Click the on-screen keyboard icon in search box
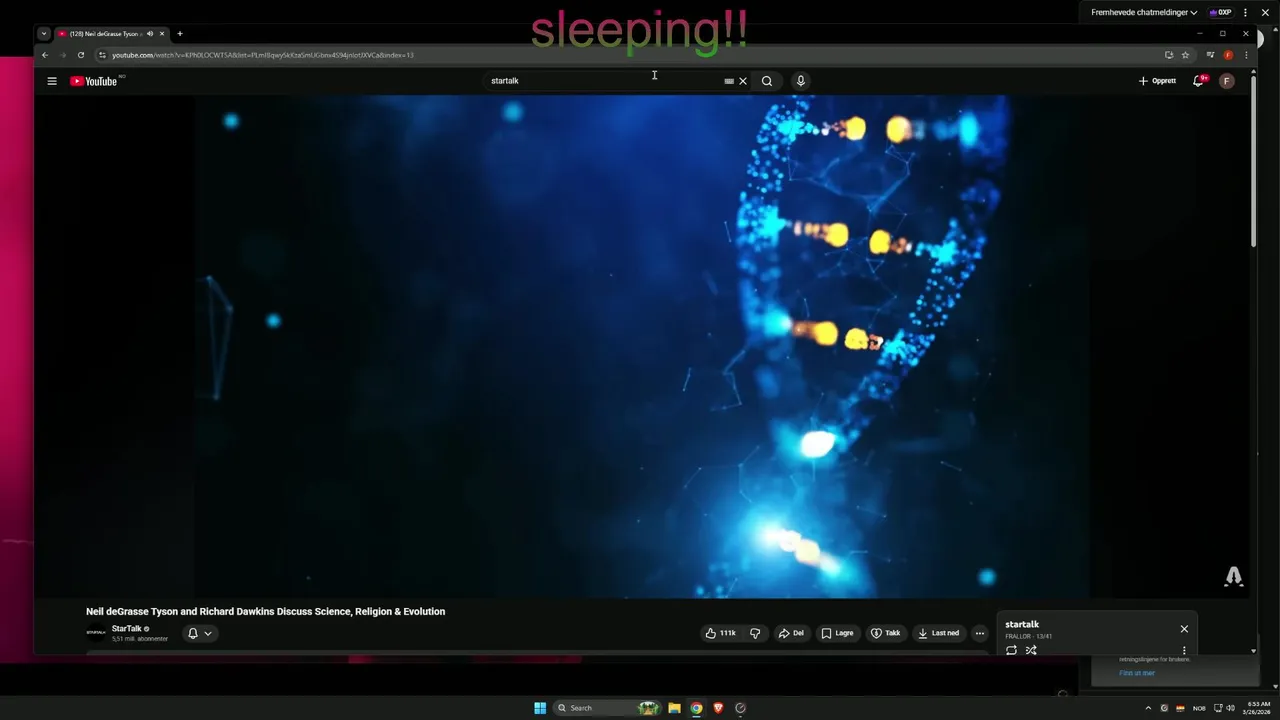This screenshot has width=1280, height=720. pos(729,81)
